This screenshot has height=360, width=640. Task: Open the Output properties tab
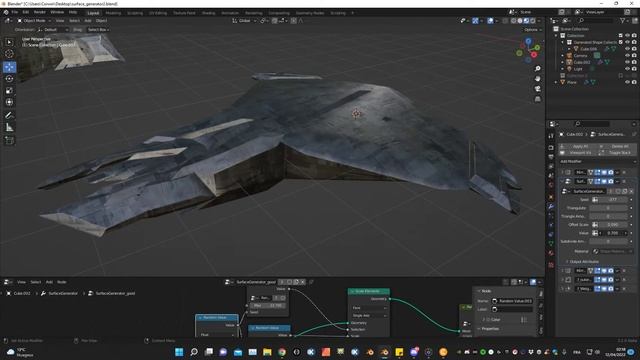551,157
